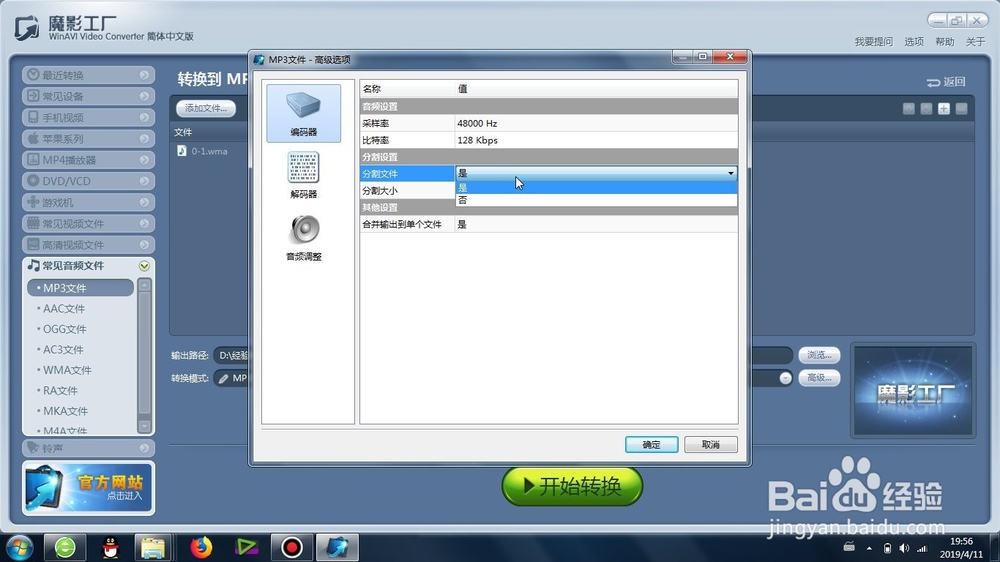Expand the 游戏机 category

[x=89, y=202]
